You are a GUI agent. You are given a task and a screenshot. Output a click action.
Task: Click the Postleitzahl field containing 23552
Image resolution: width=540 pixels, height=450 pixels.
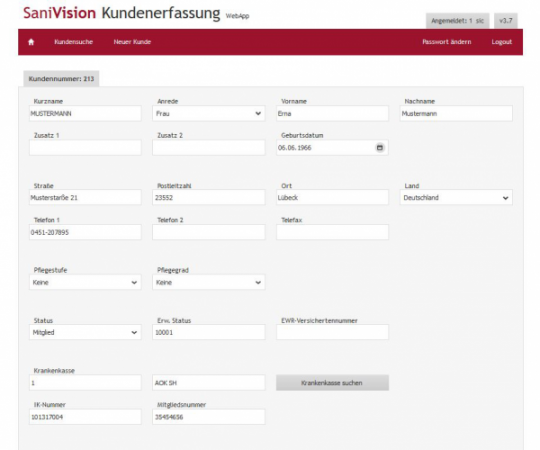tap(209, 198)
